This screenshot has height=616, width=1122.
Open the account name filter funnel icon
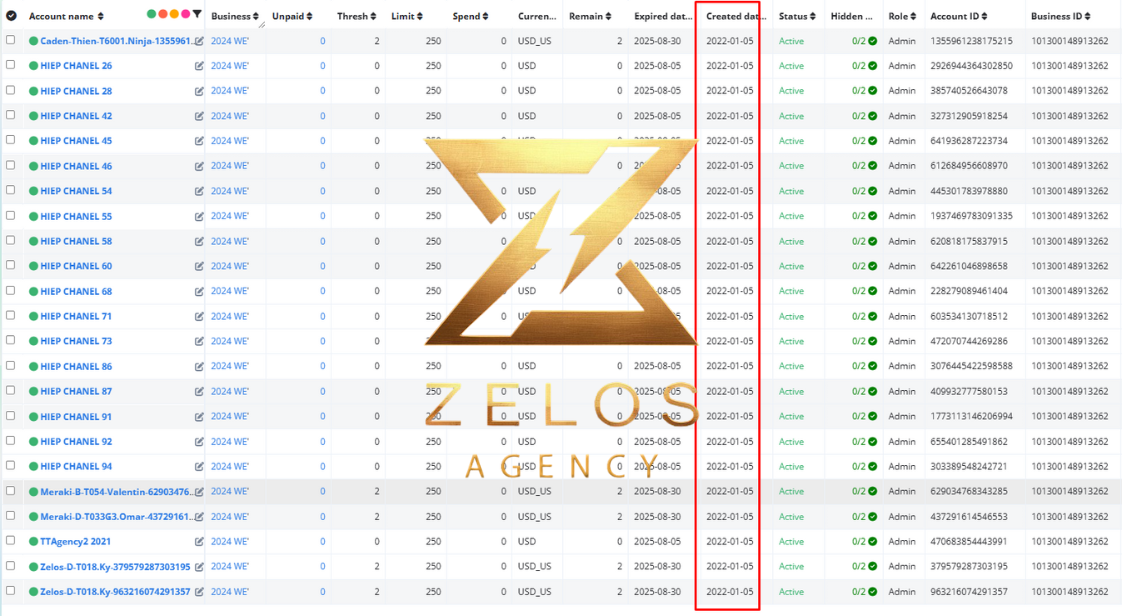(x=197, y=14)
